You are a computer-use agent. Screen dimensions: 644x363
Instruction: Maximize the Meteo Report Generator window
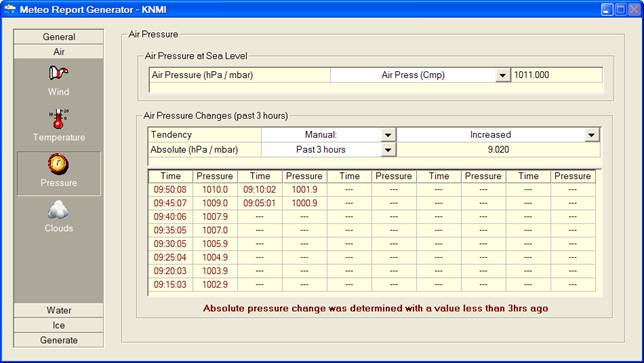tap(620, 9)
